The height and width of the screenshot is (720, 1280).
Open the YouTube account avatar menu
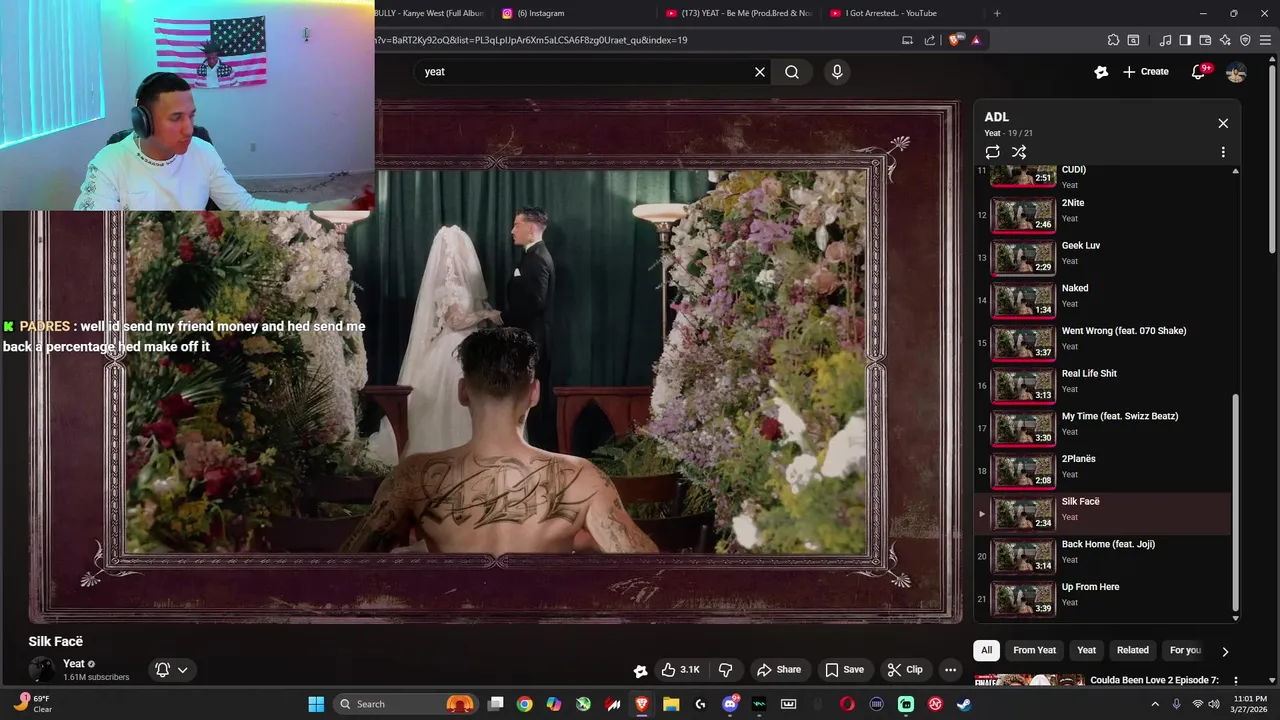(1236, 72)
